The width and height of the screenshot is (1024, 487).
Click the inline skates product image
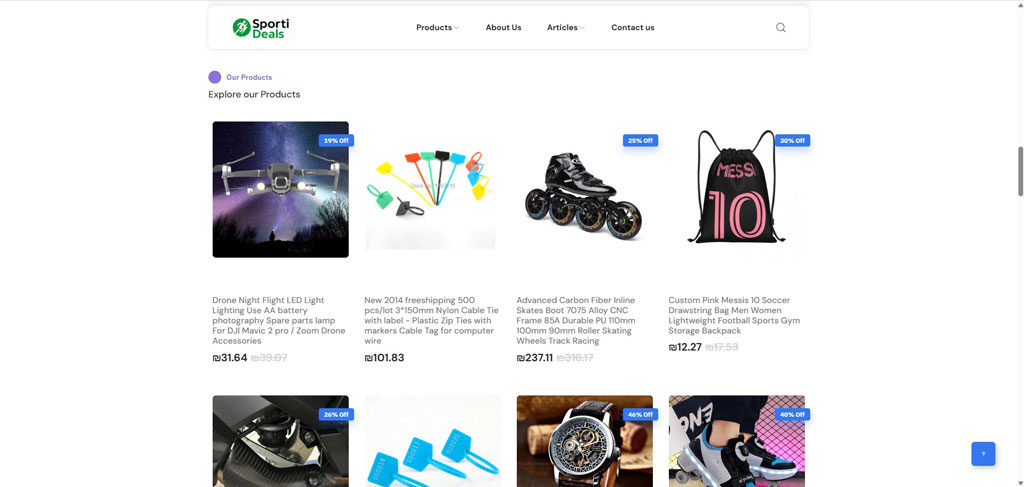point(584,189)
